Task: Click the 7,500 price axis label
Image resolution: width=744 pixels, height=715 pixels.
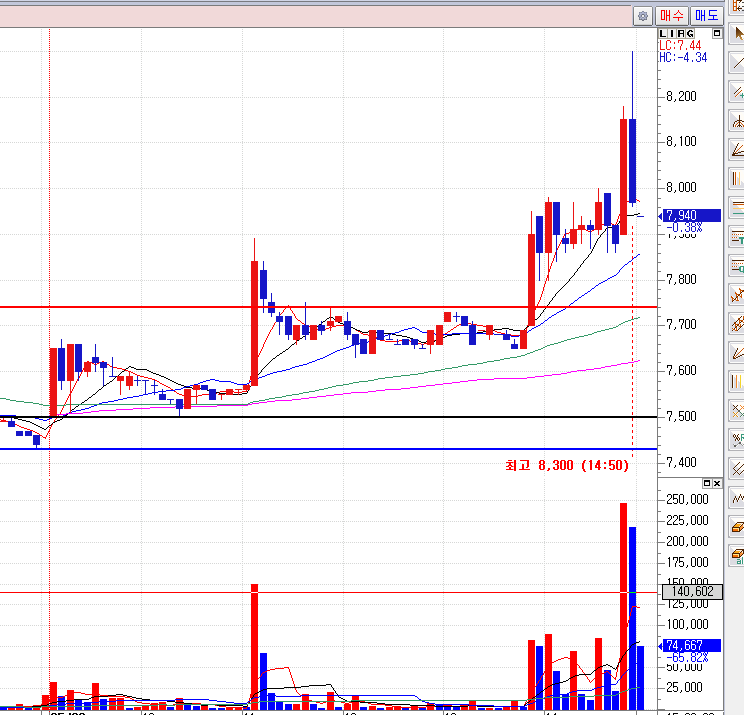Action: tap(681, 416)
